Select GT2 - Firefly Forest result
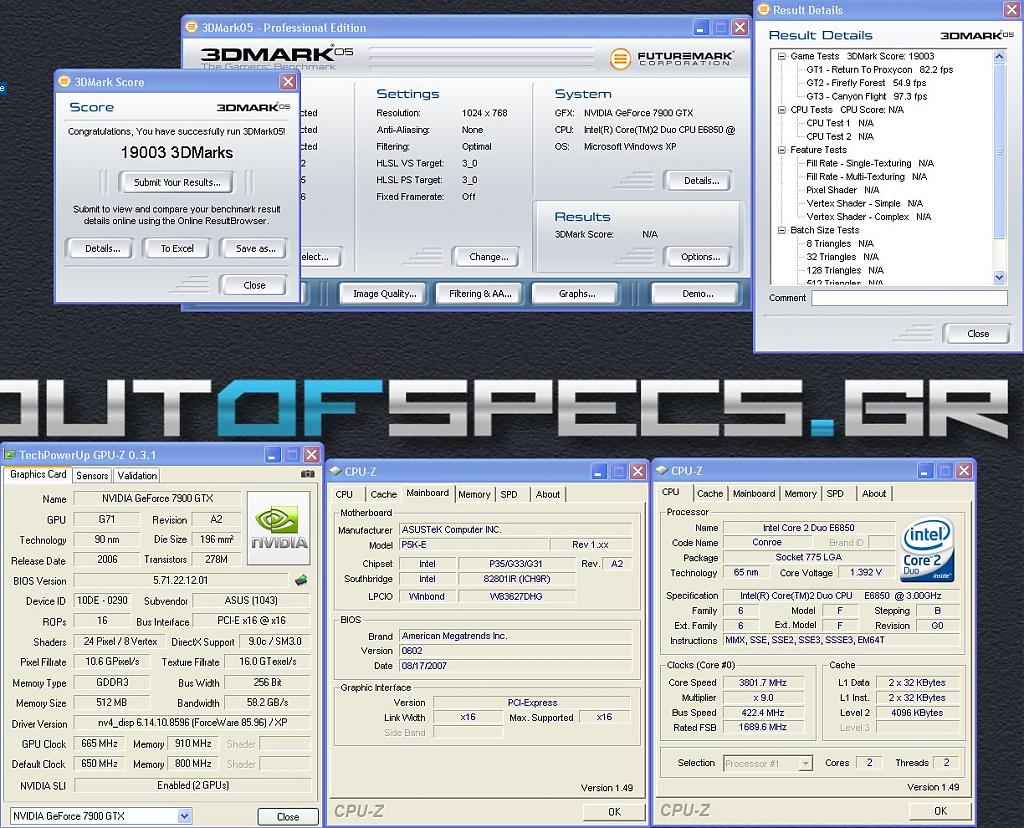The width and height of the screenshot is (1024, 828). point(866,83)
